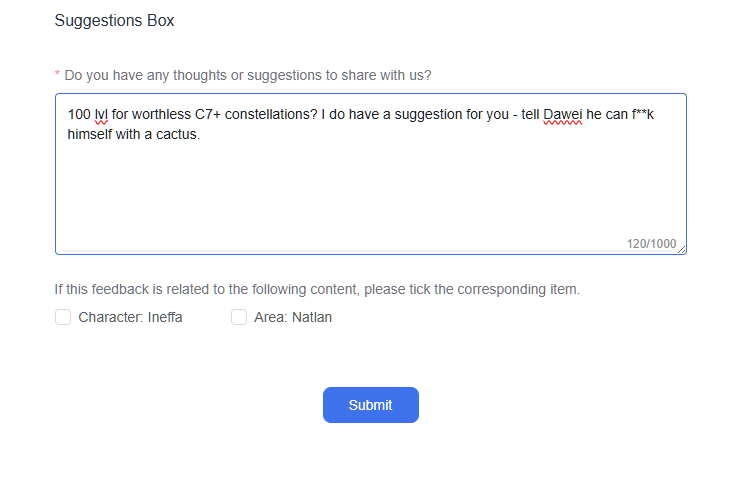Tick the Character: Ineffa checkbox
The image size is (756, 480).
63,318
